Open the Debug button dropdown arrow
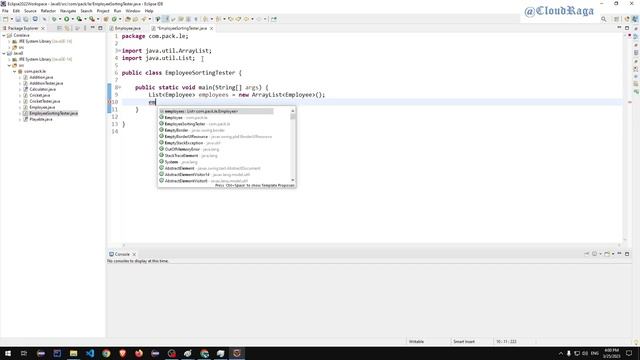Image resolution: width=640 pixels, height=360 pixels. tap(60, 19)
